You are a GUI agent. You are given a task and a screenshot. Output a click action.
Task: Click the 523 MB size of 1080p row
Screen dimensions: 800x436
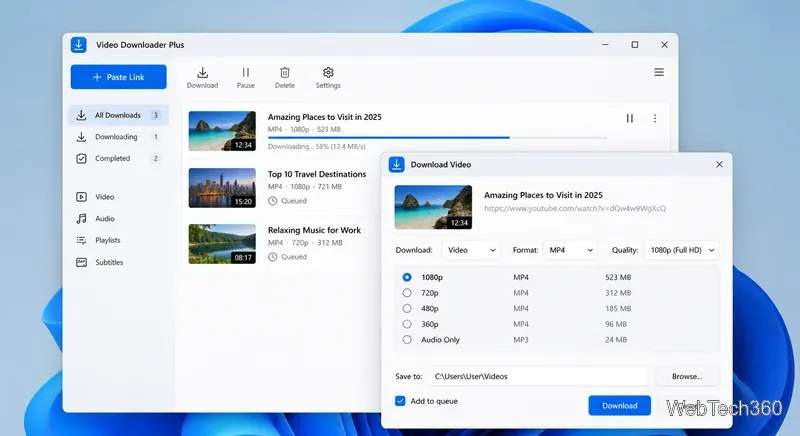coord(618,277)
